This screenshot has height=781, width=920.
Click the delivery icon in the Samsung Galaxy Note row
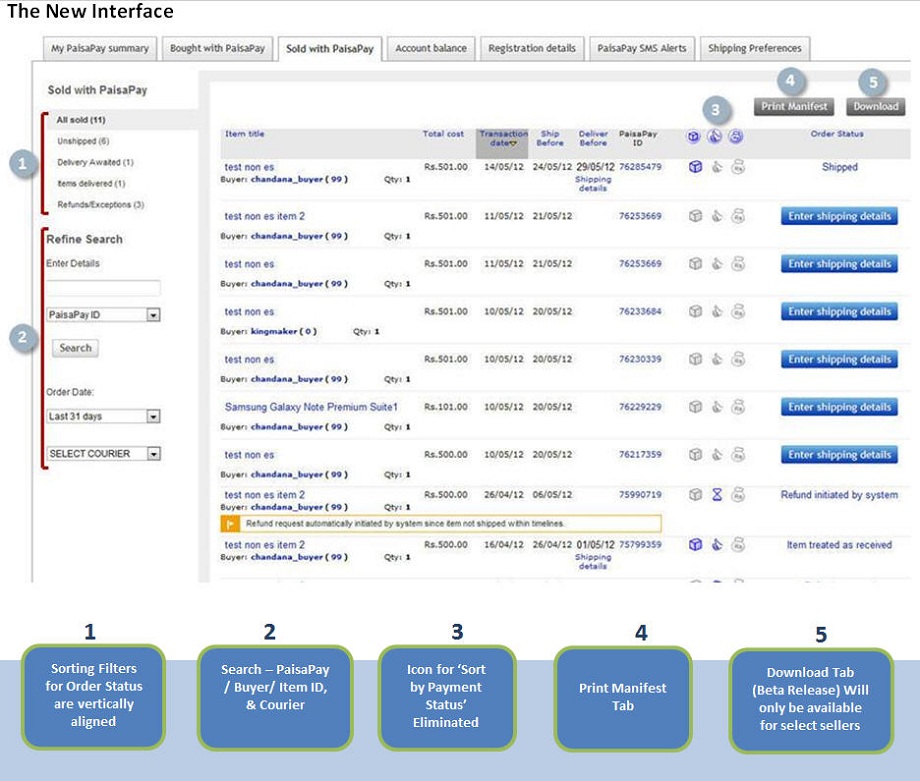click(x=716, y=407)
